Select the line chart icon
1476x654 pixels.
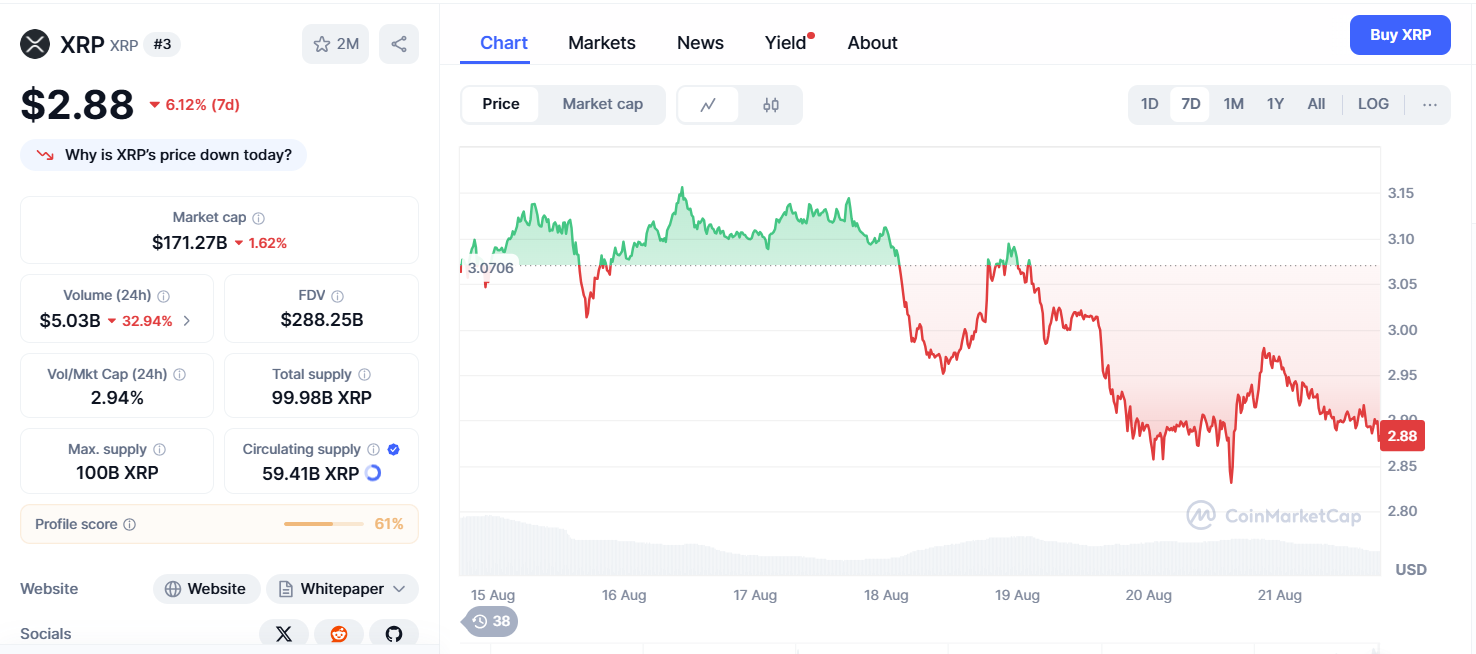pos(710,104)
